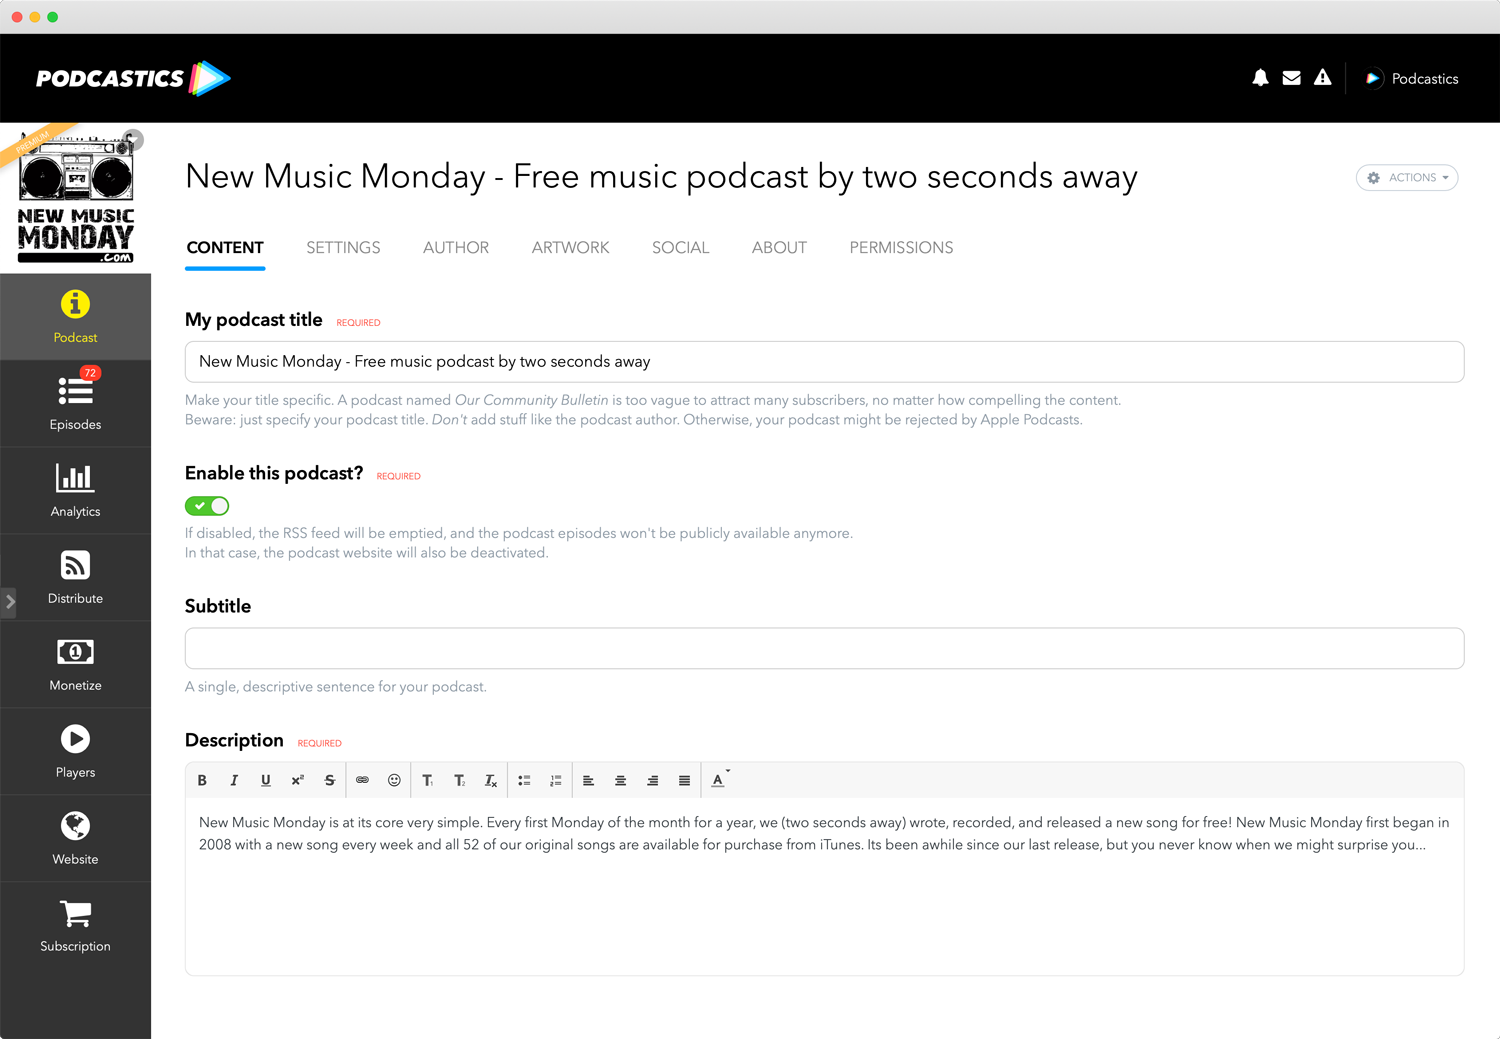This screenshot has height=1039, width=1500.
Task: Click into the Subtitle input field
Action: tap(824, 649)
